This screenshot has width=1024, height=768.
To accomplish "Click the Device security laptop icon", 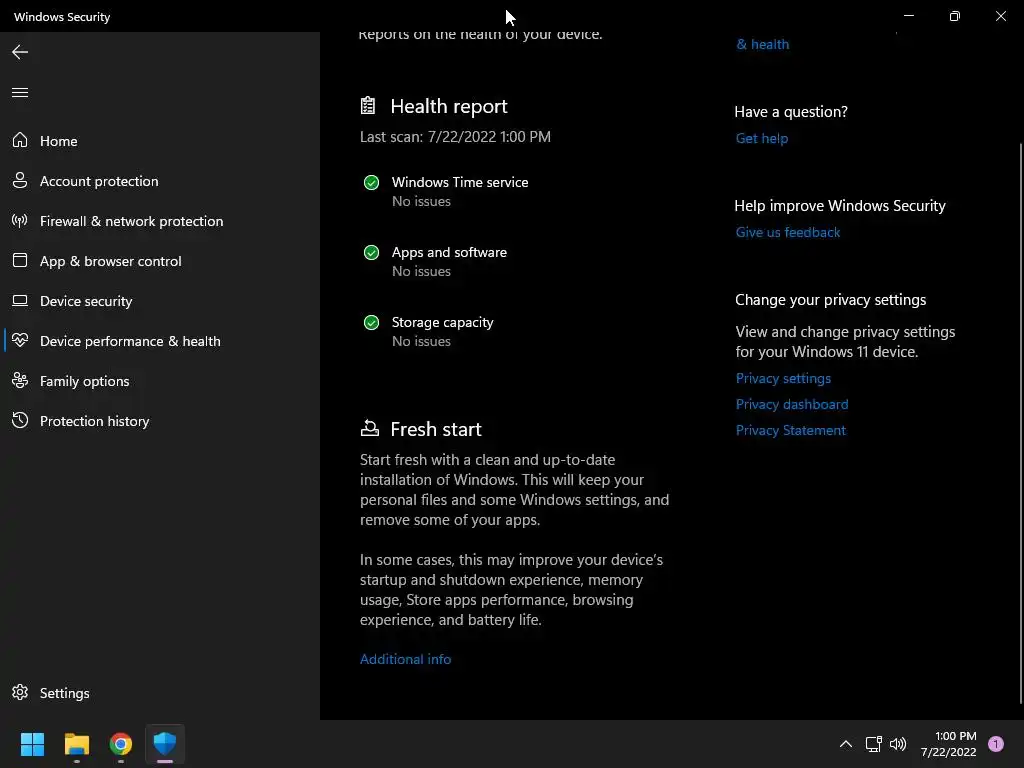I will point(20,300).
